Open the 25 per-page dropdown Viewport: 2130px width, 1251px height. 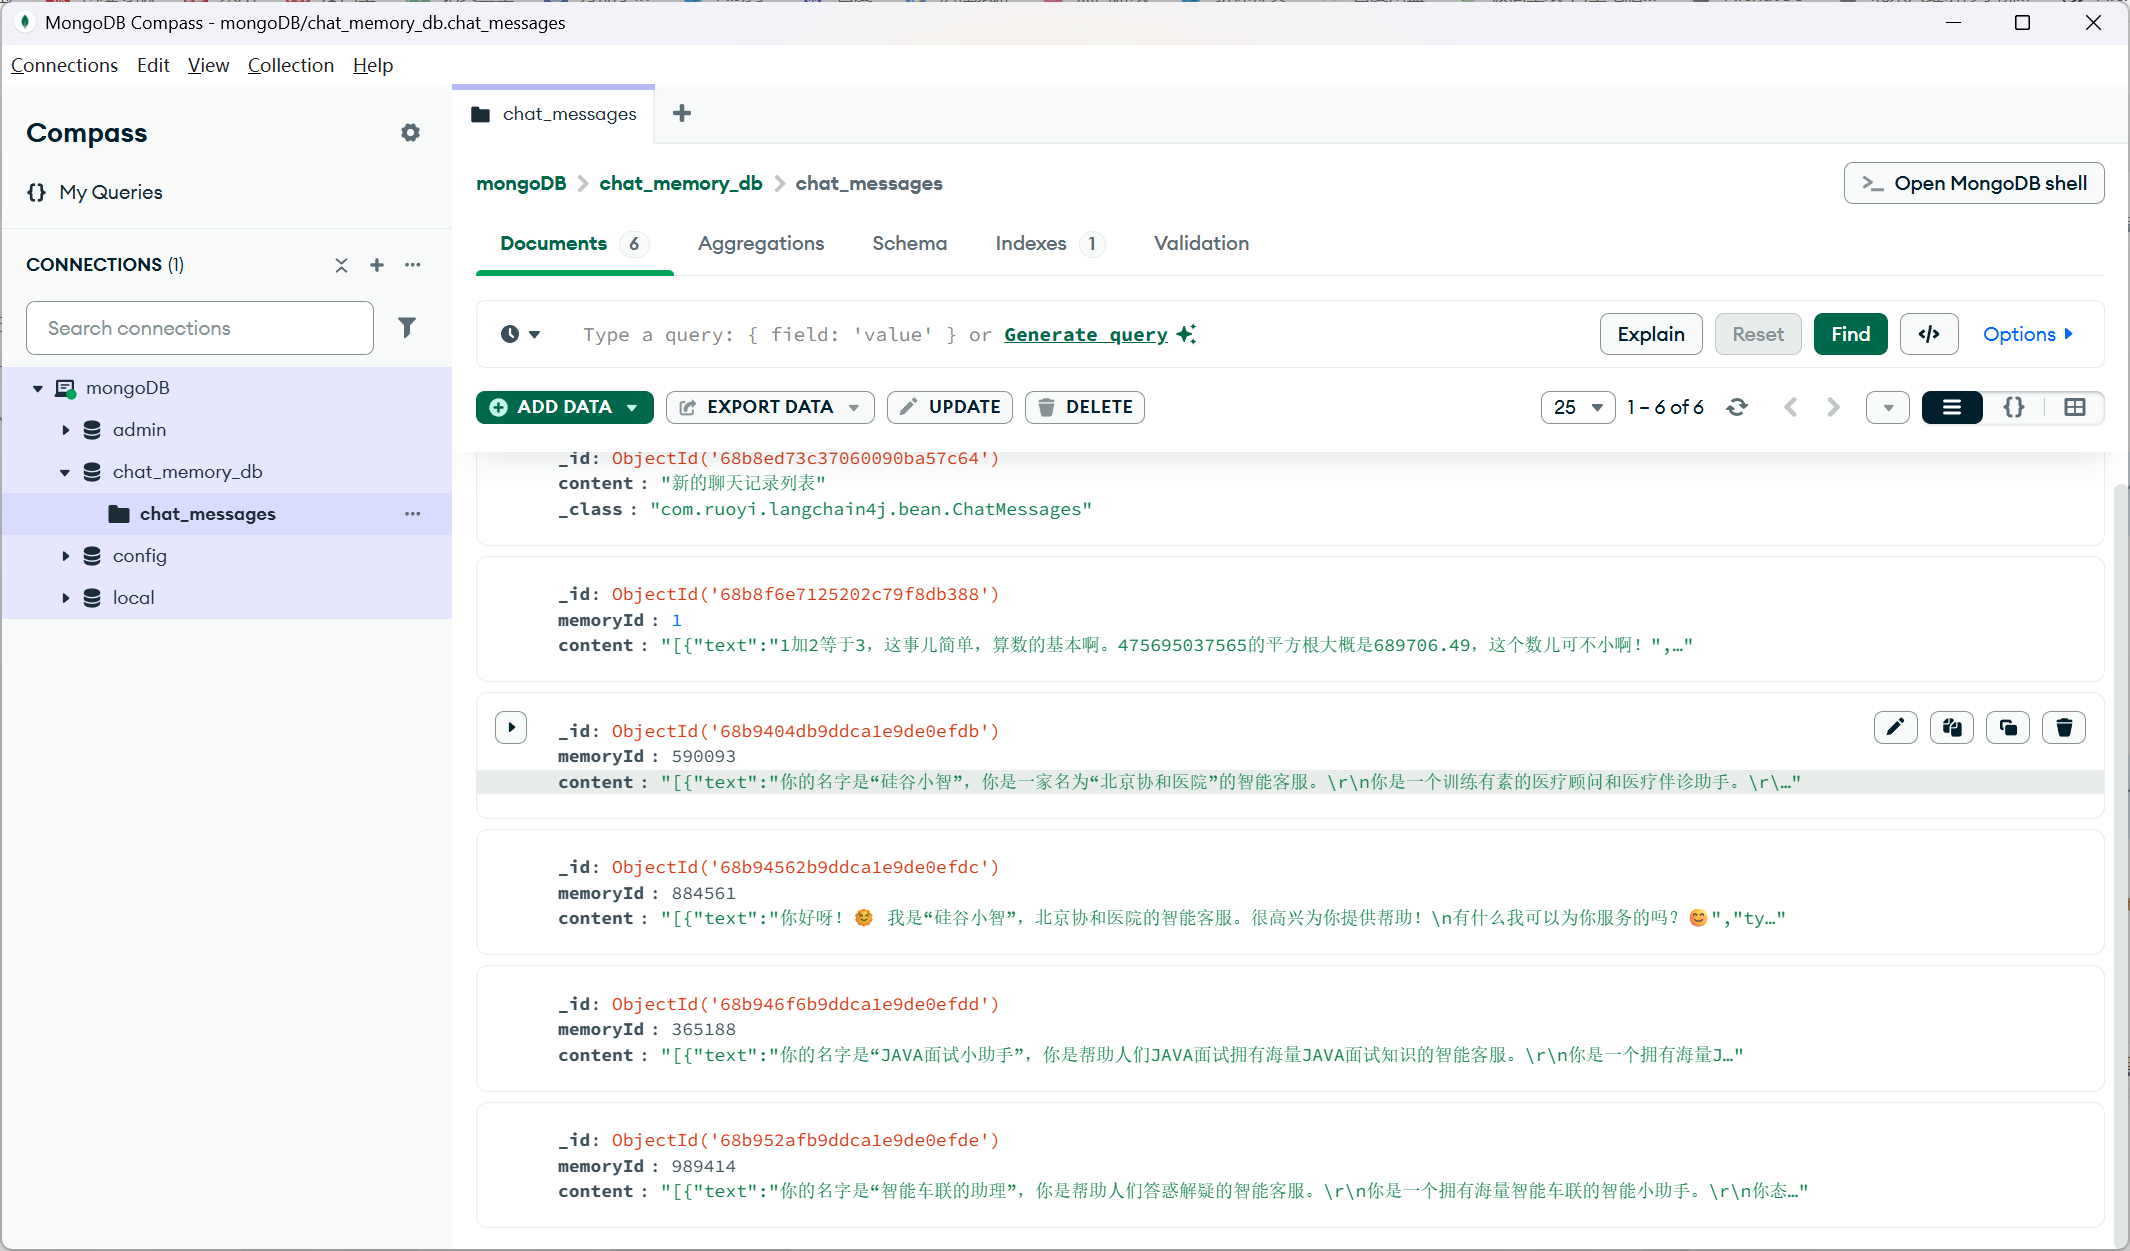(x=1577, y=407)
